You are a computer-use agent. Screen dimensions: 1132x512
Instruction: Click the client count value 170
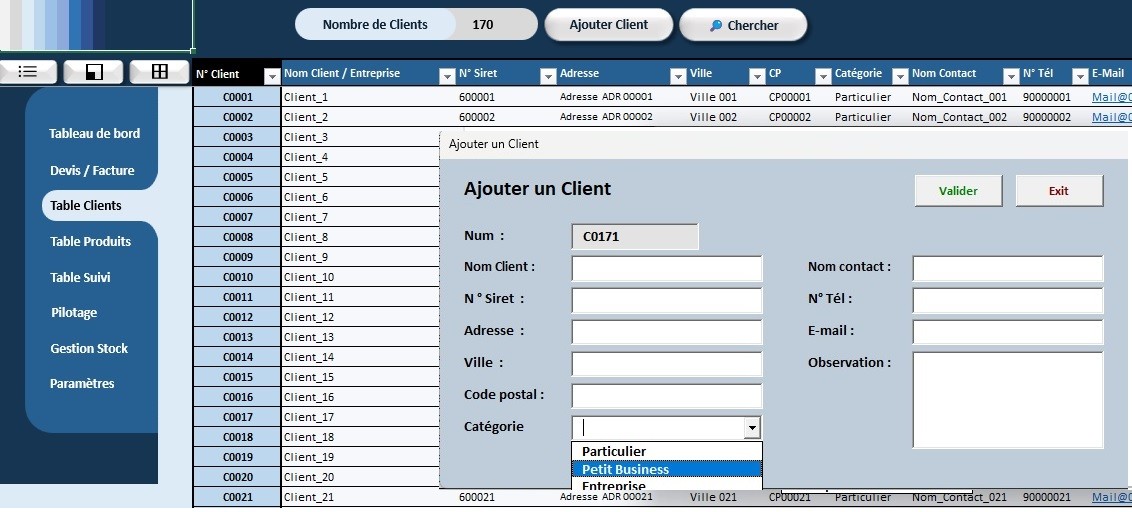tap(483, 25)
